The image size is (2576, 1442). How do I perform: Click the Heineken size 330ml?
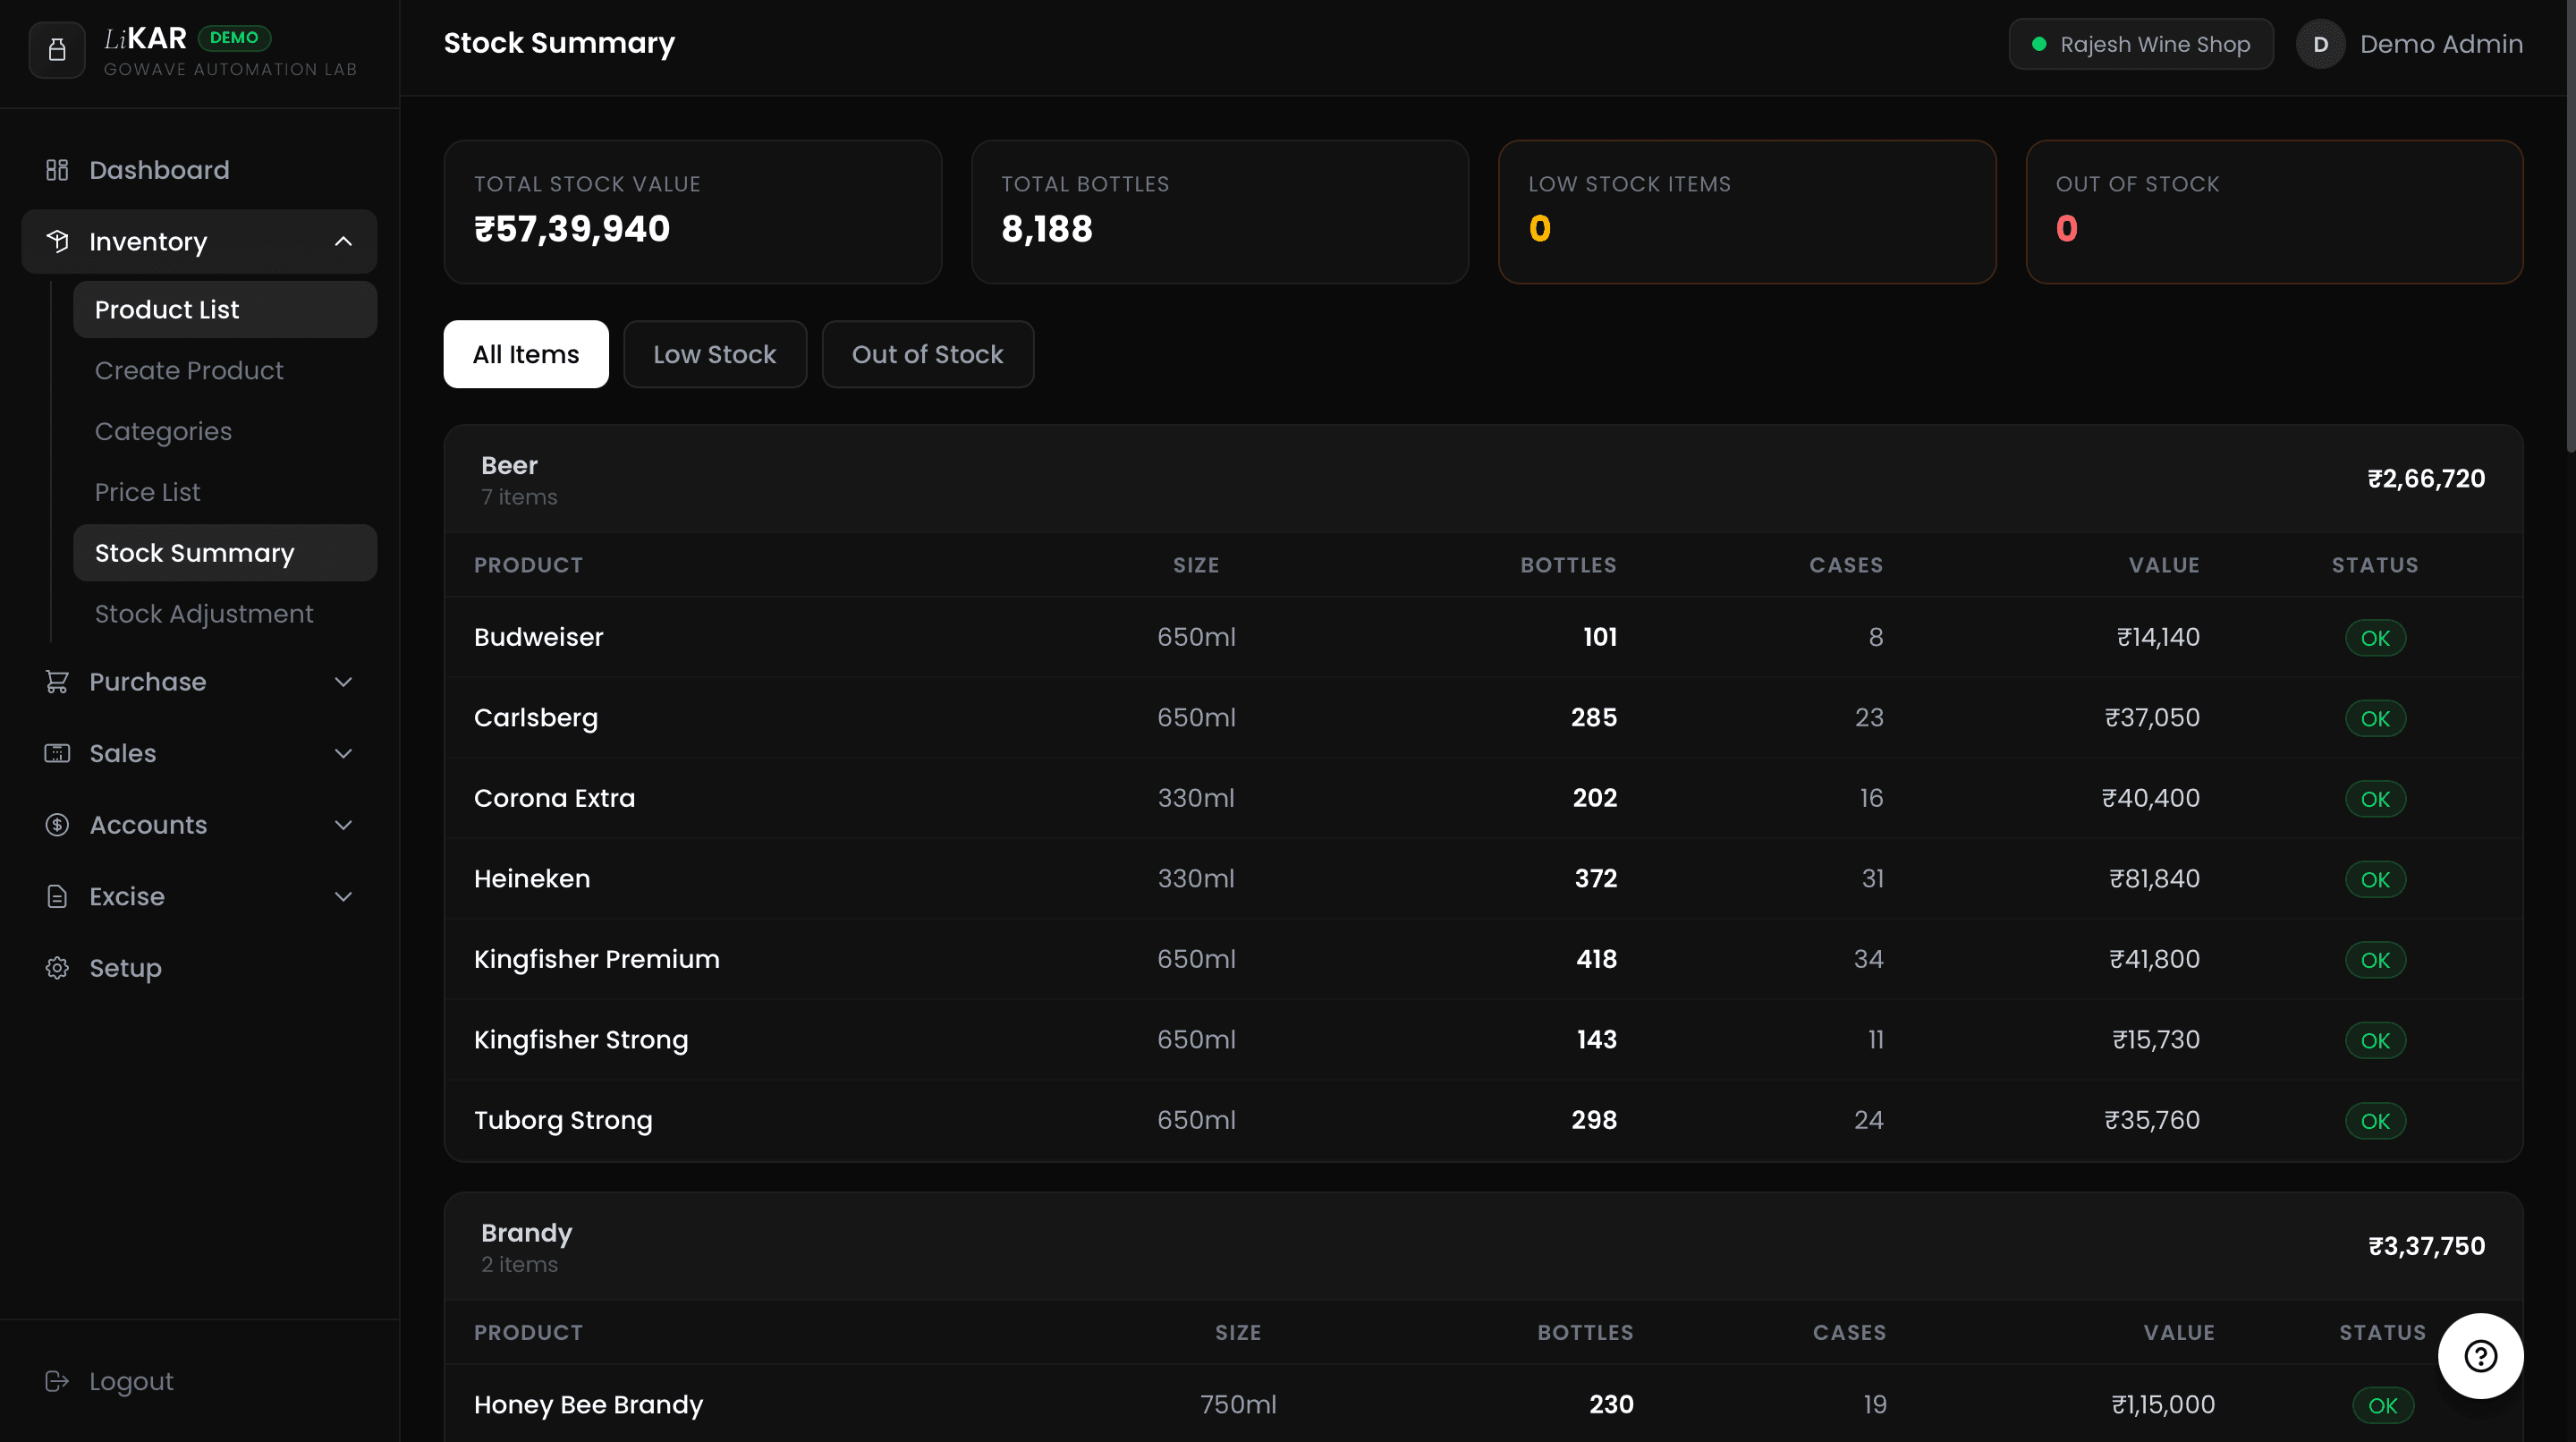tap(1196, 879)
